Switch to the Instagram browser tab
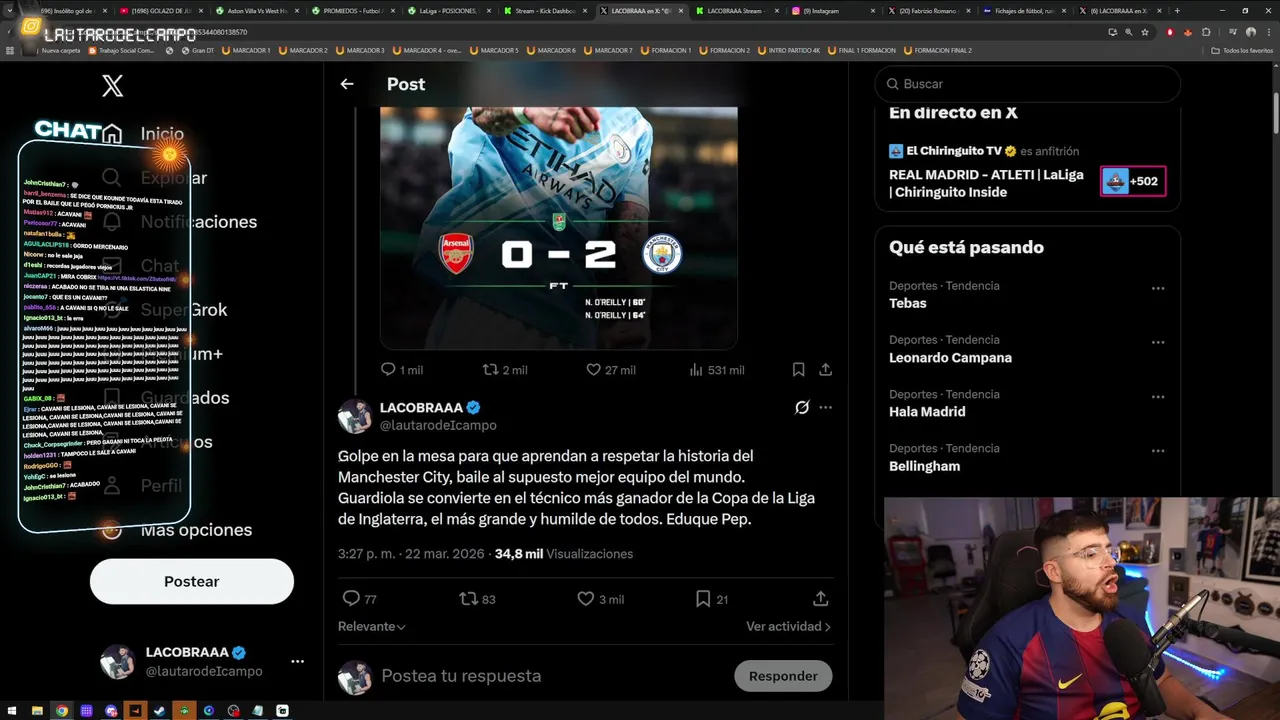 pos(830,11)
